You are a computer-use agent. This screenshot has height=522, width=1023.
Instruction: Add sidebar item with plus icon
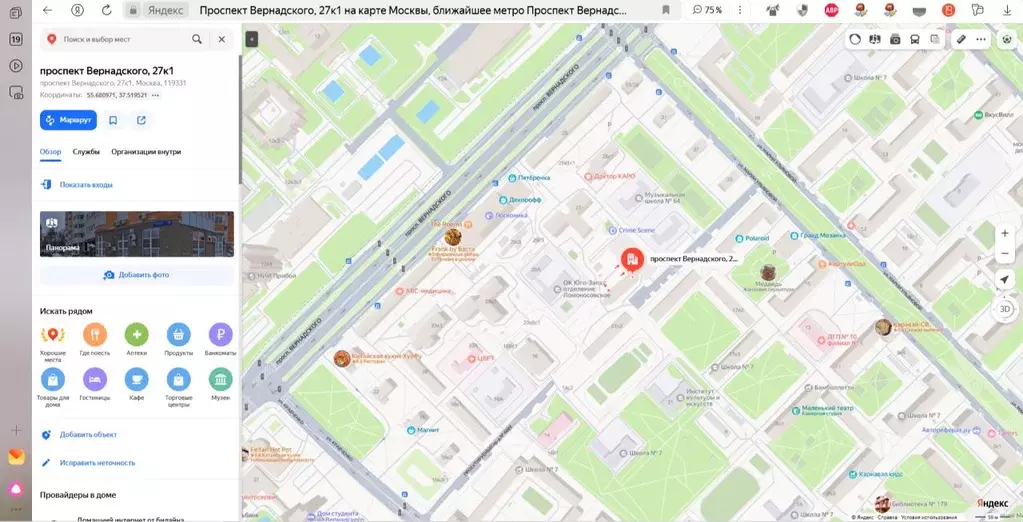coord(16,430)
